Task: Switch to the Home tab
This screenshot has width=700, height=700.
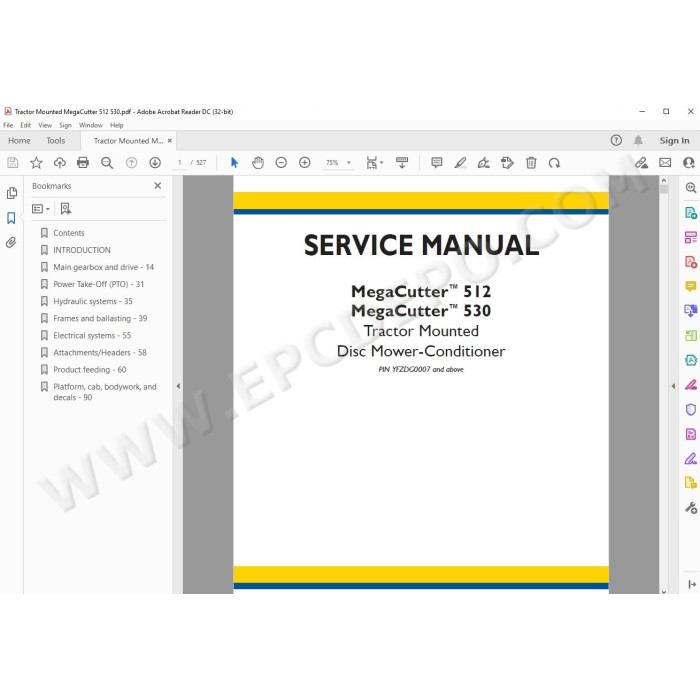Action: 19,141
